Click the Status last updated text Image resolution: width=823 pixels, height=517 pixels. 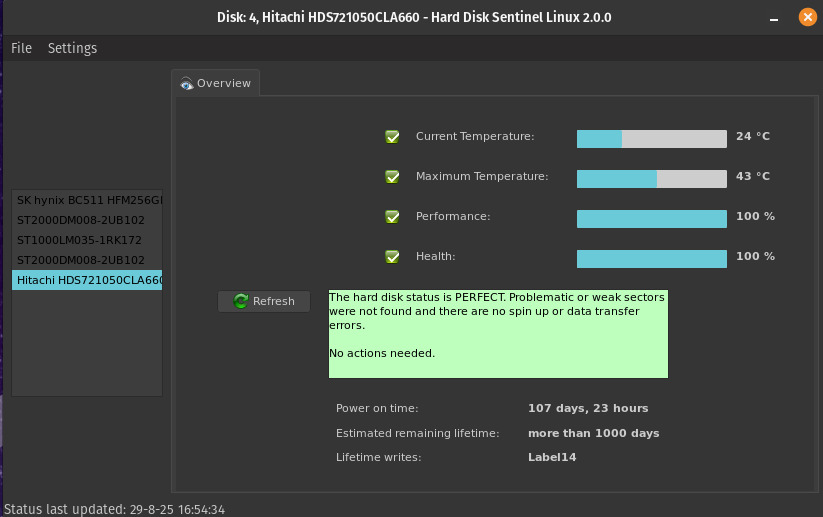click(115, 509)
